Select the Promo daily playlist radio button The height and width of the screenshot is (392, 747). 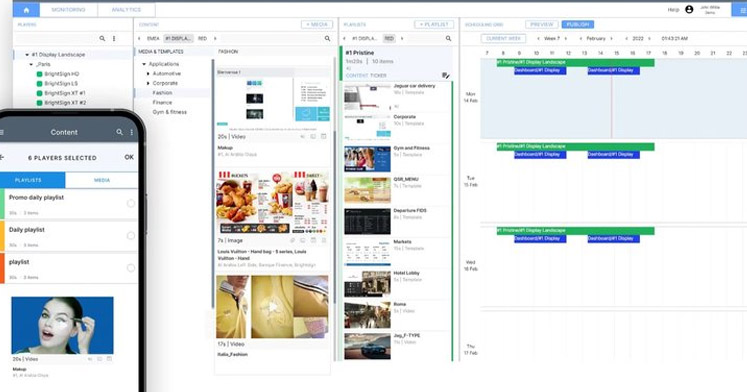click(x=131, y=203)
